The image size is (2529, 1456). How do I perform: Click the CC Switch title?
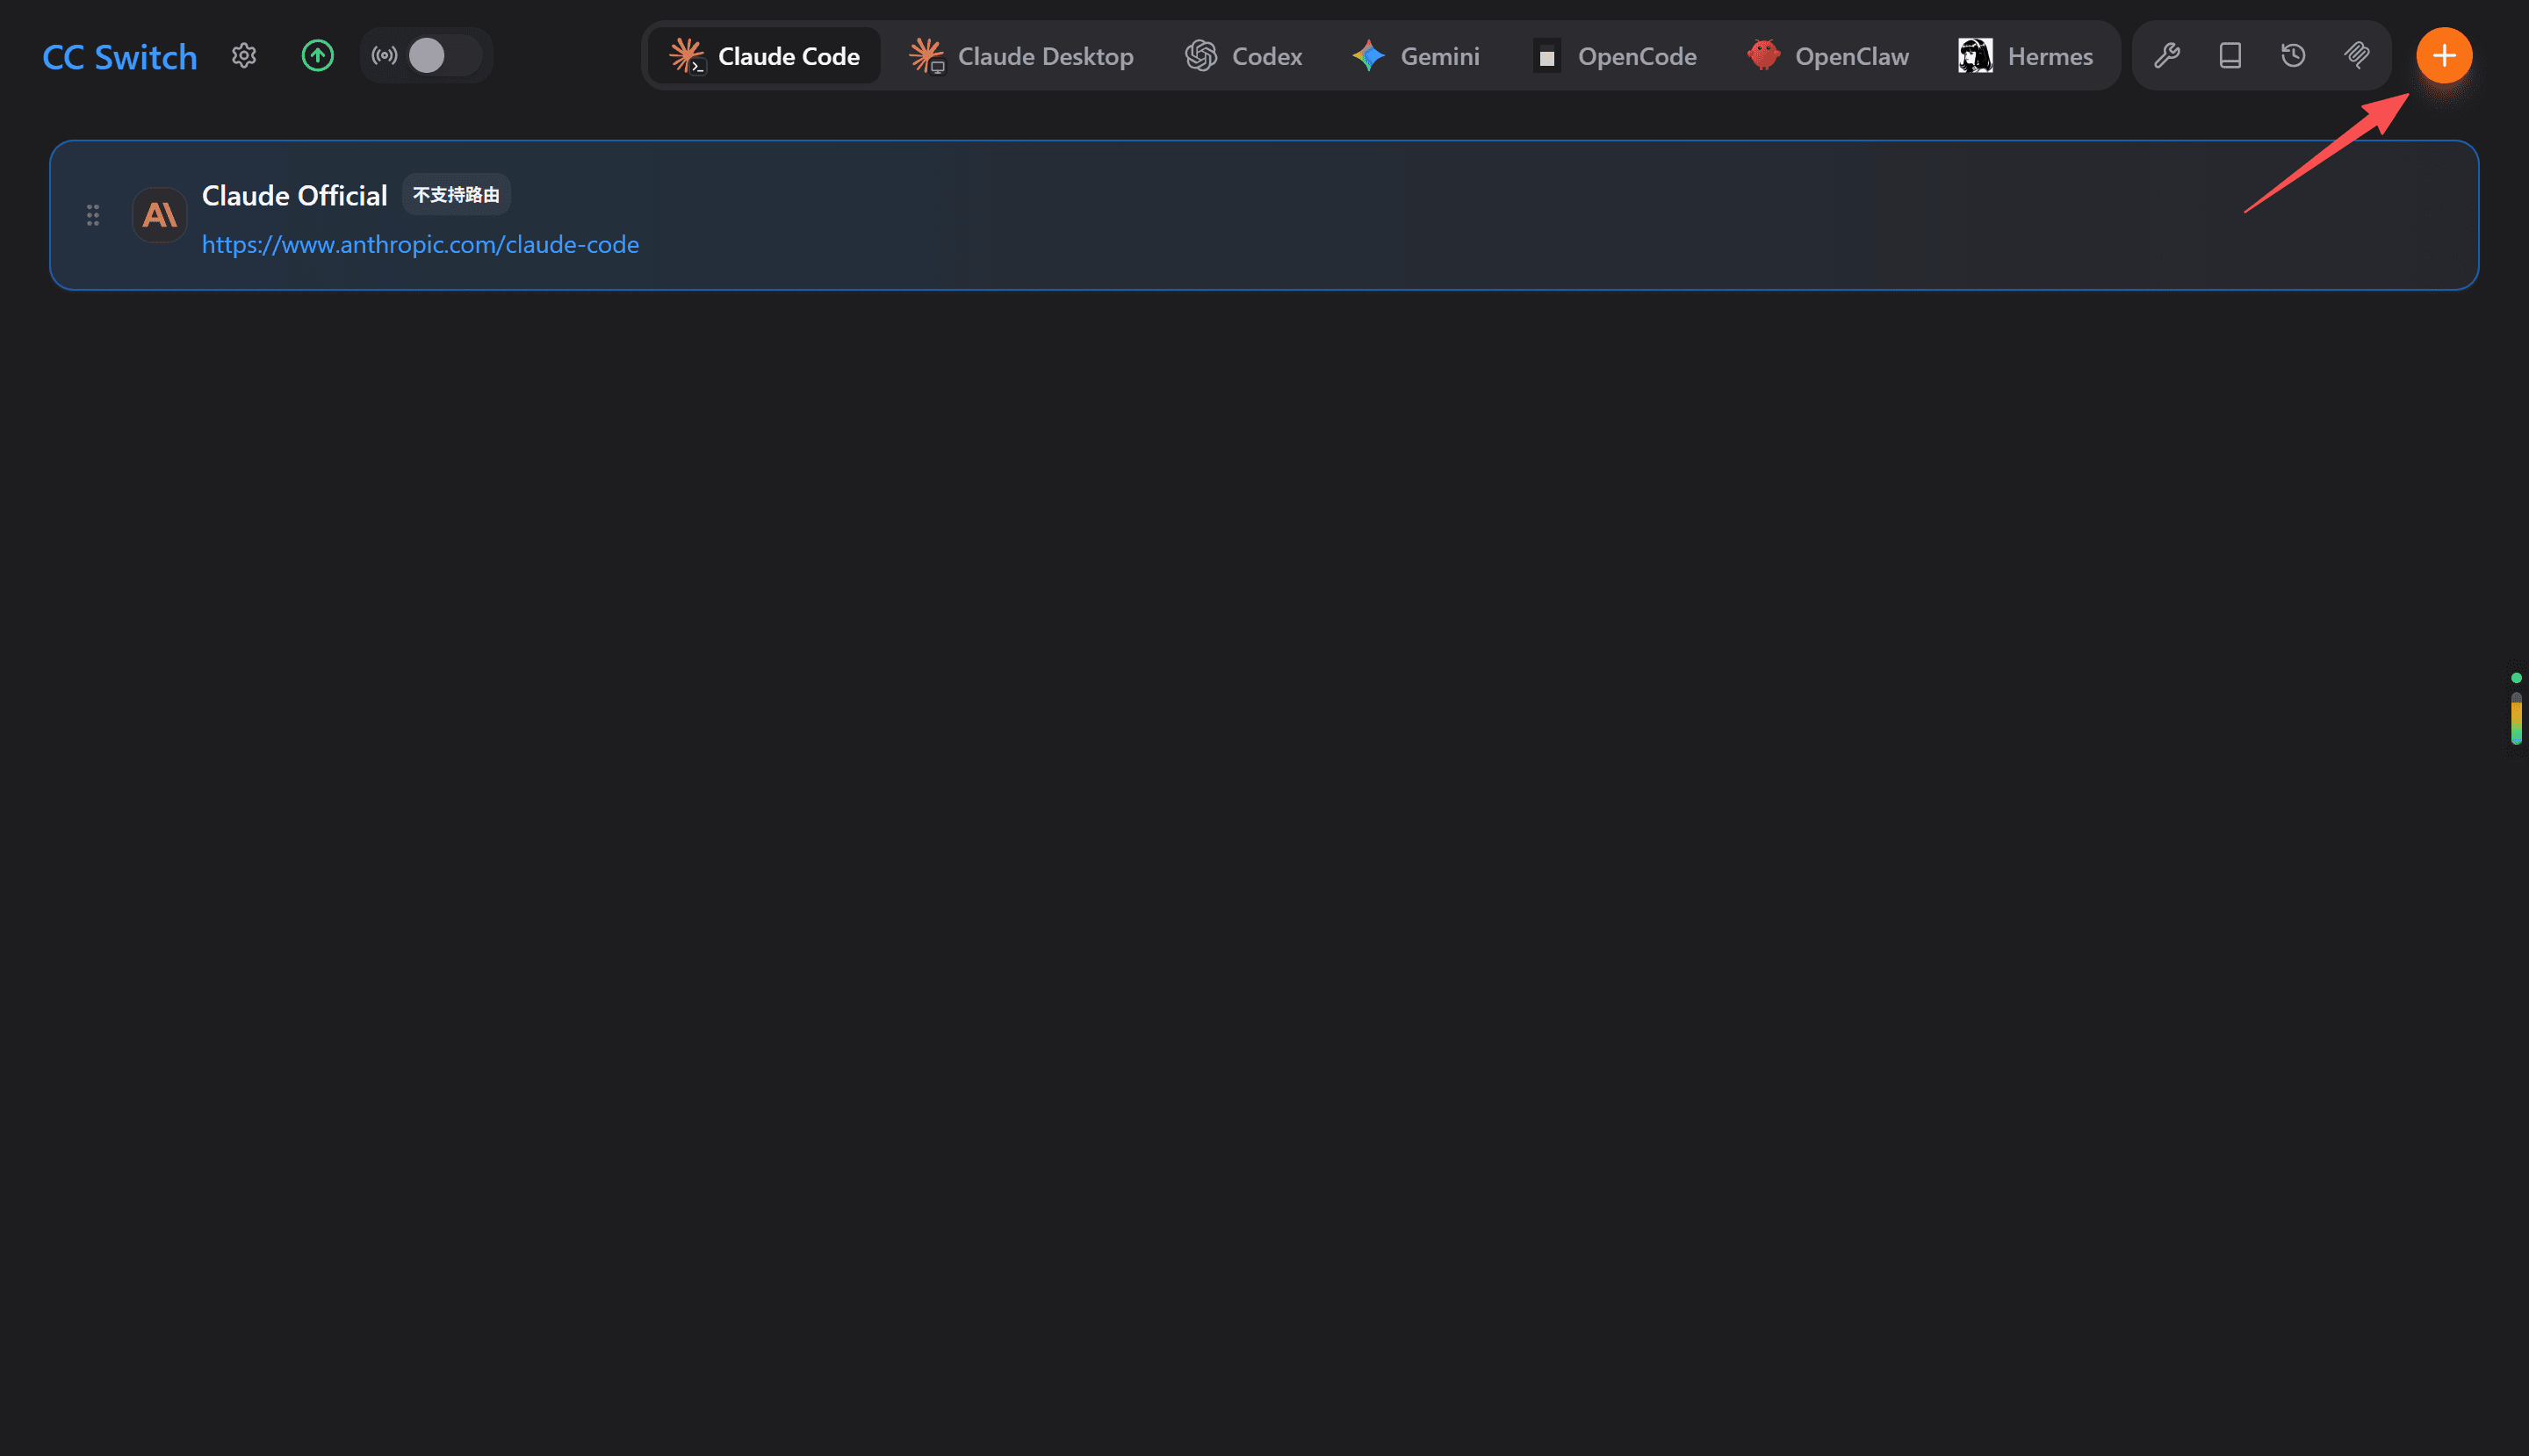pos(120,57)
